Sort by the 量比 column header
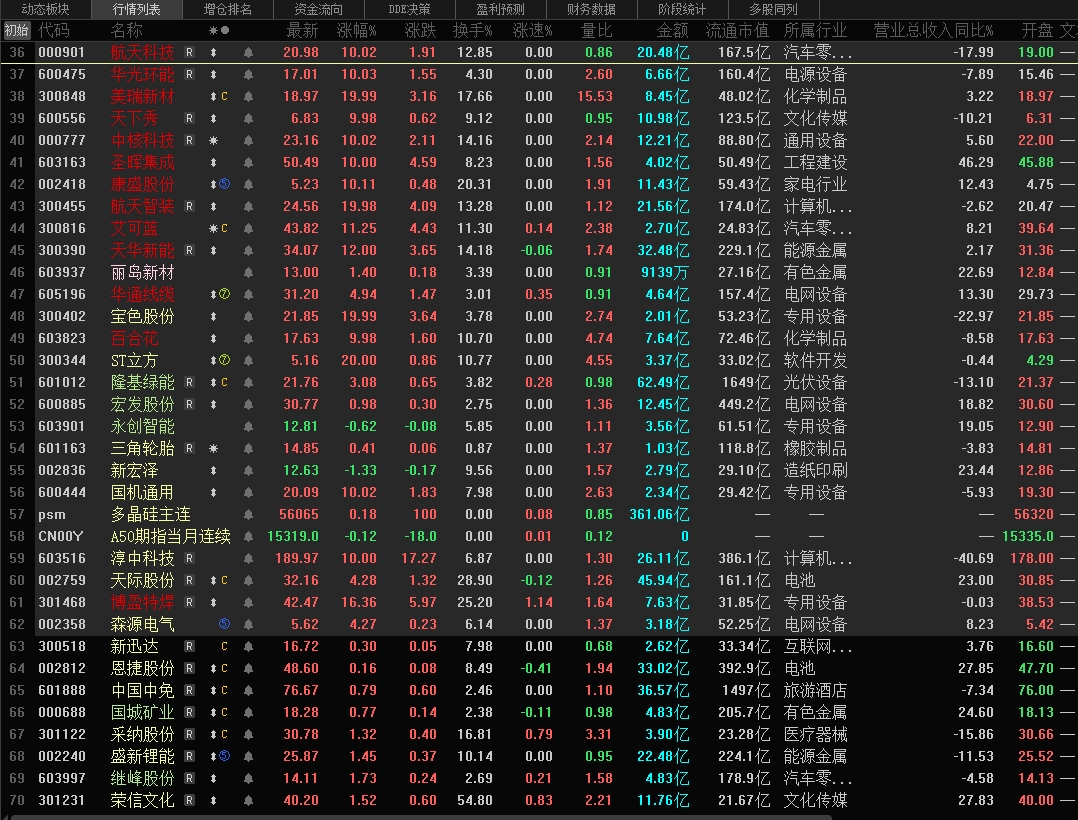Screen dimensions: 1078x820 pos(596,30)
